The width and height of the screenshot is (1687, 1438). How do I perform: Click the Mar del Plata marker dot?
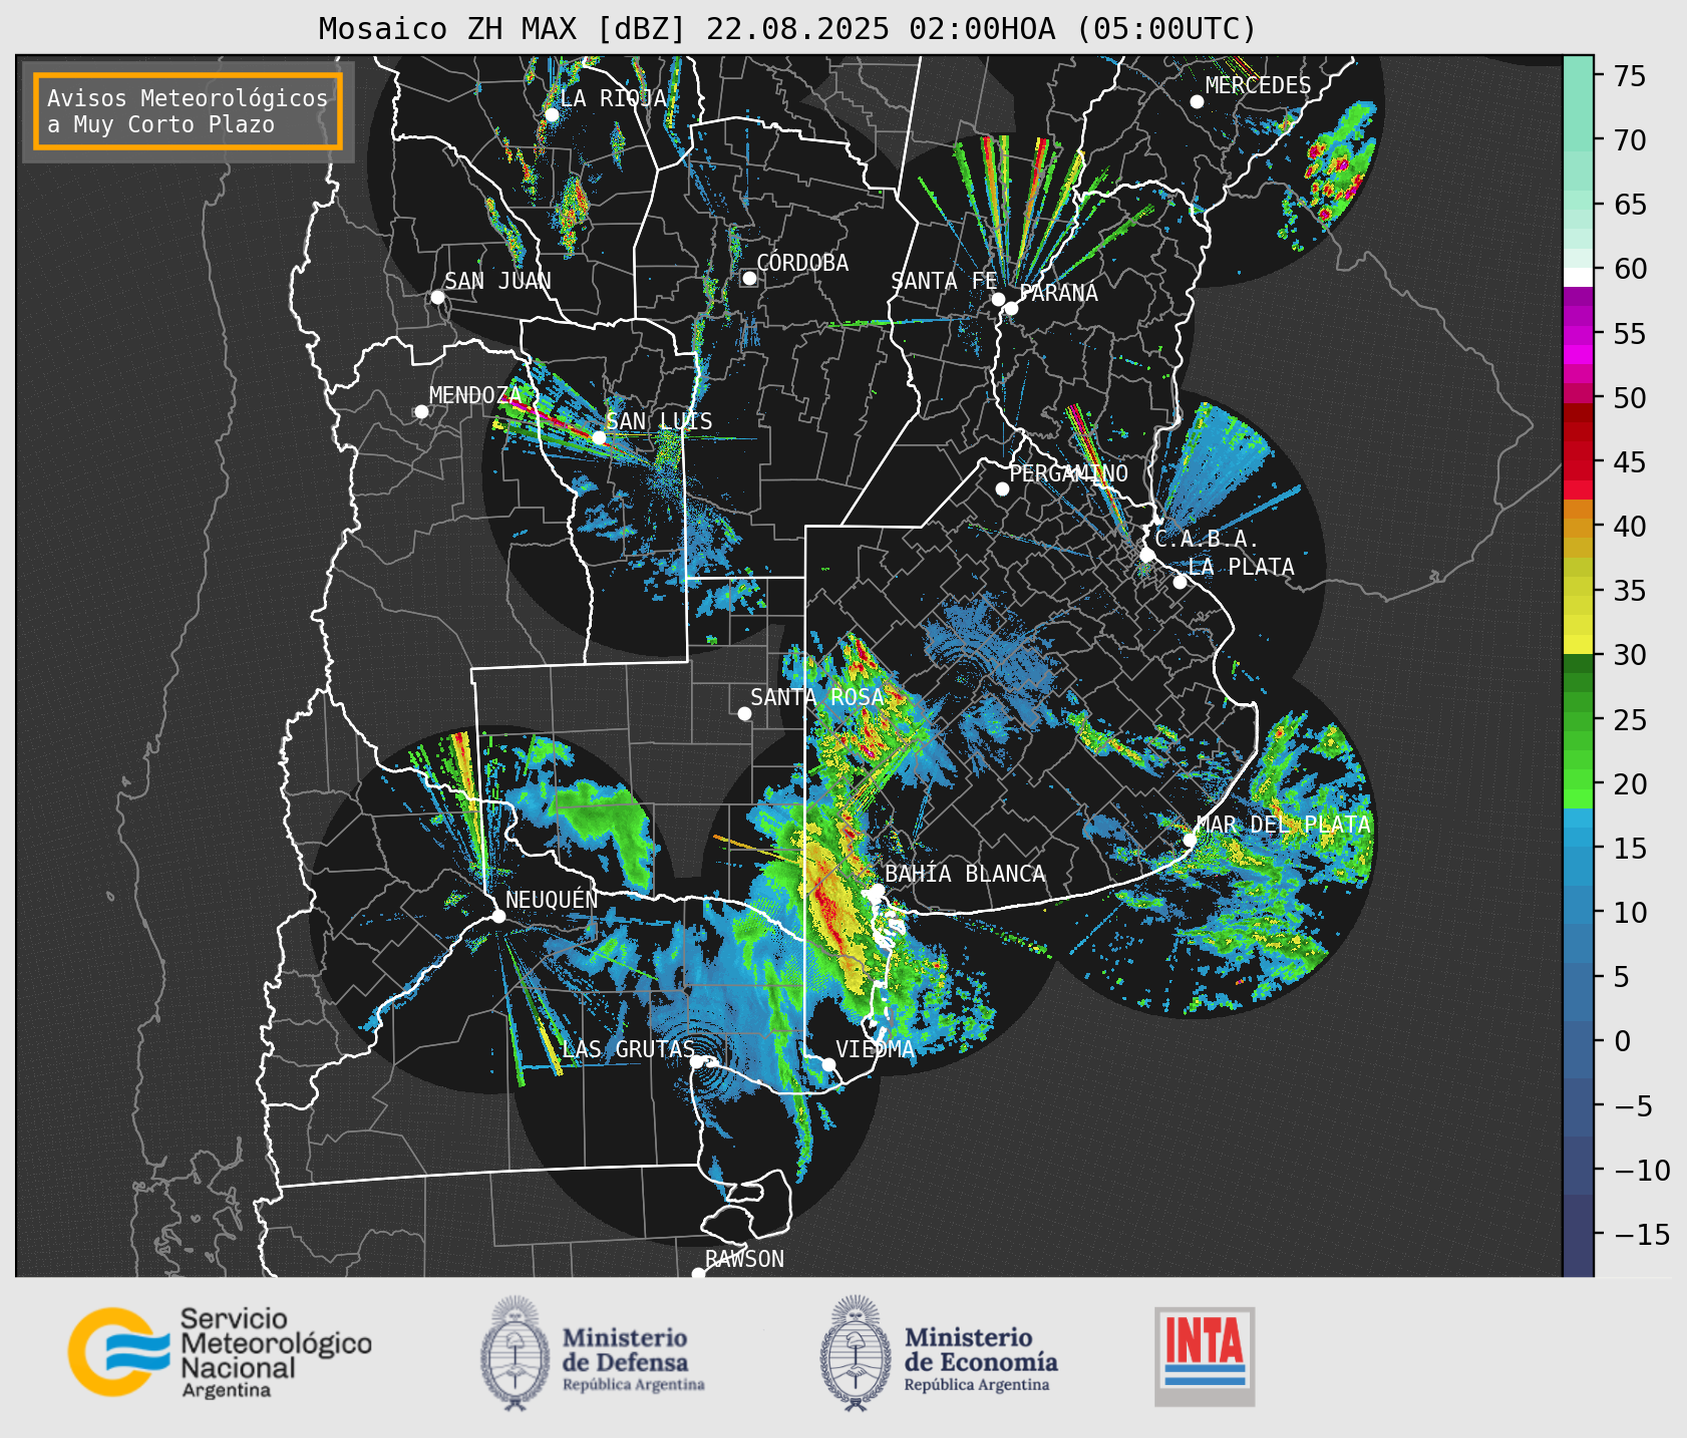[1189, 840]
